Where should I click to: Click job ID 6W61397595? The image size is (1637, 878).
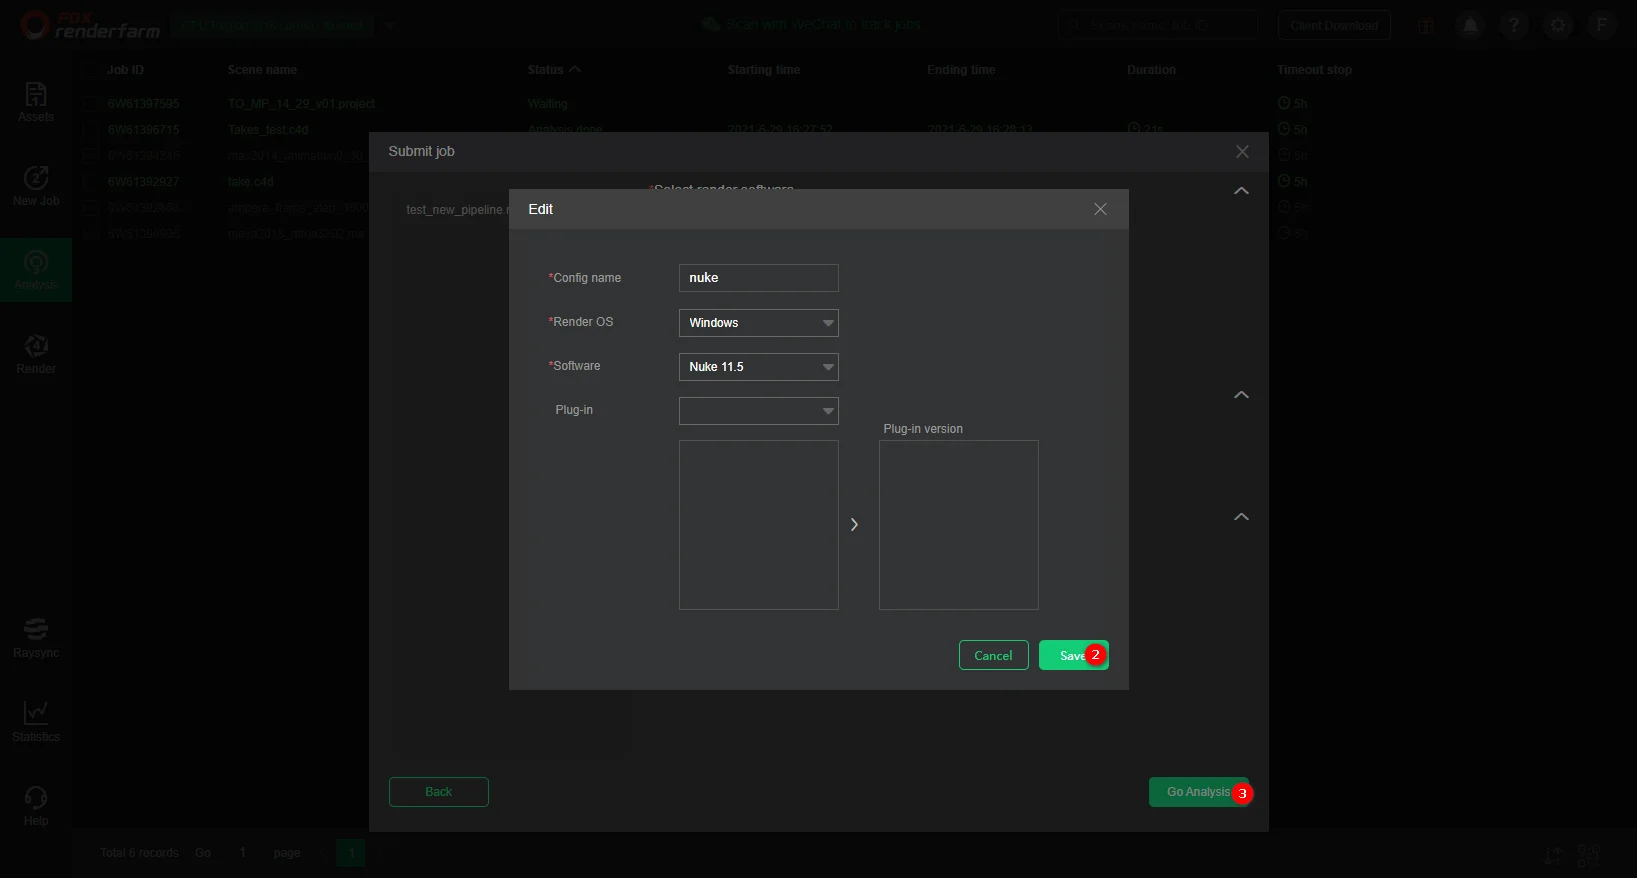(x=143, y=104)
